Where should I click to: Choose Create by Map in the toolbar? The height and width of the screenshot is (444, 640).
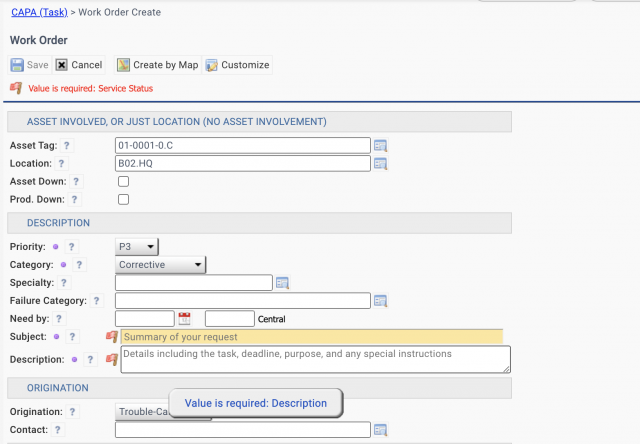pos(158,65)
